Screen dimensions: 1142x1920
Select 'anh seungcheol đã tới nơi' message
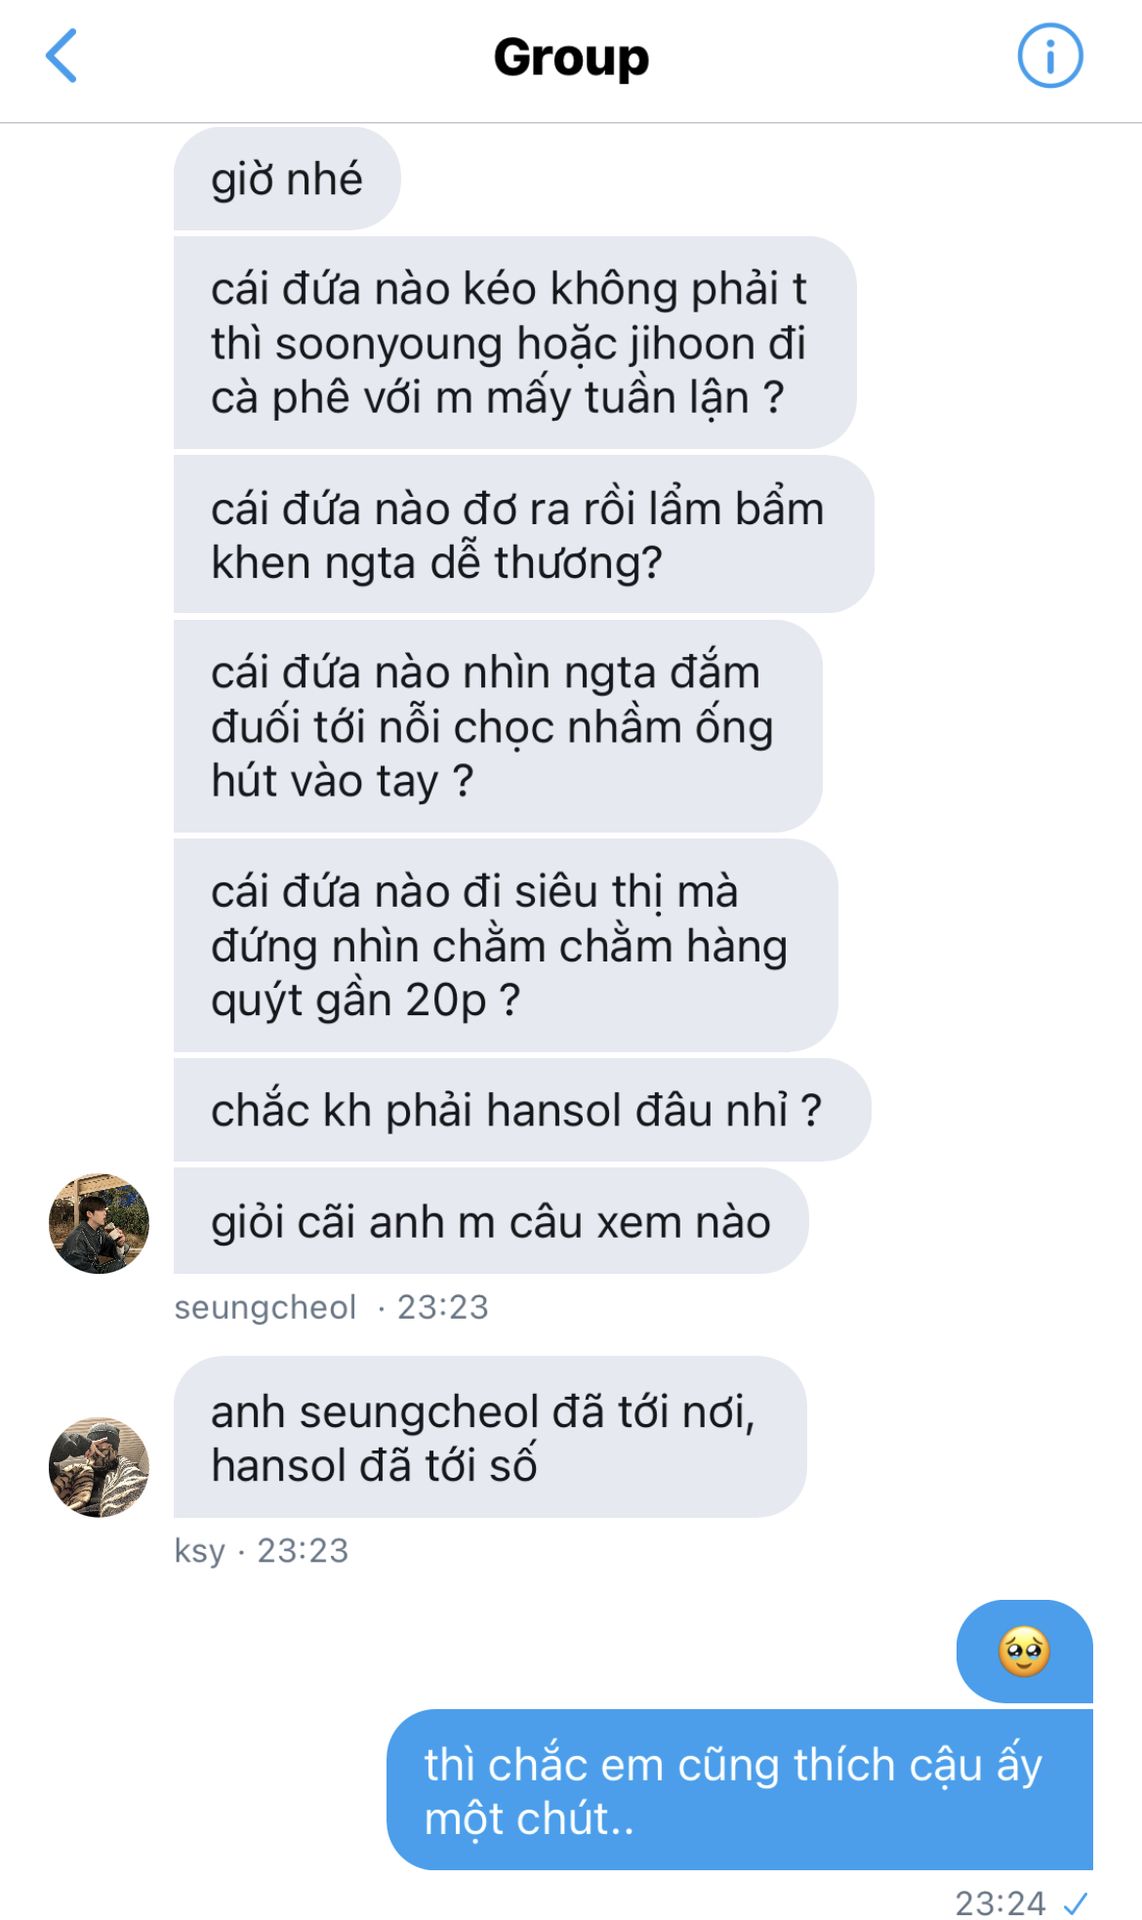coord(490,1438)
